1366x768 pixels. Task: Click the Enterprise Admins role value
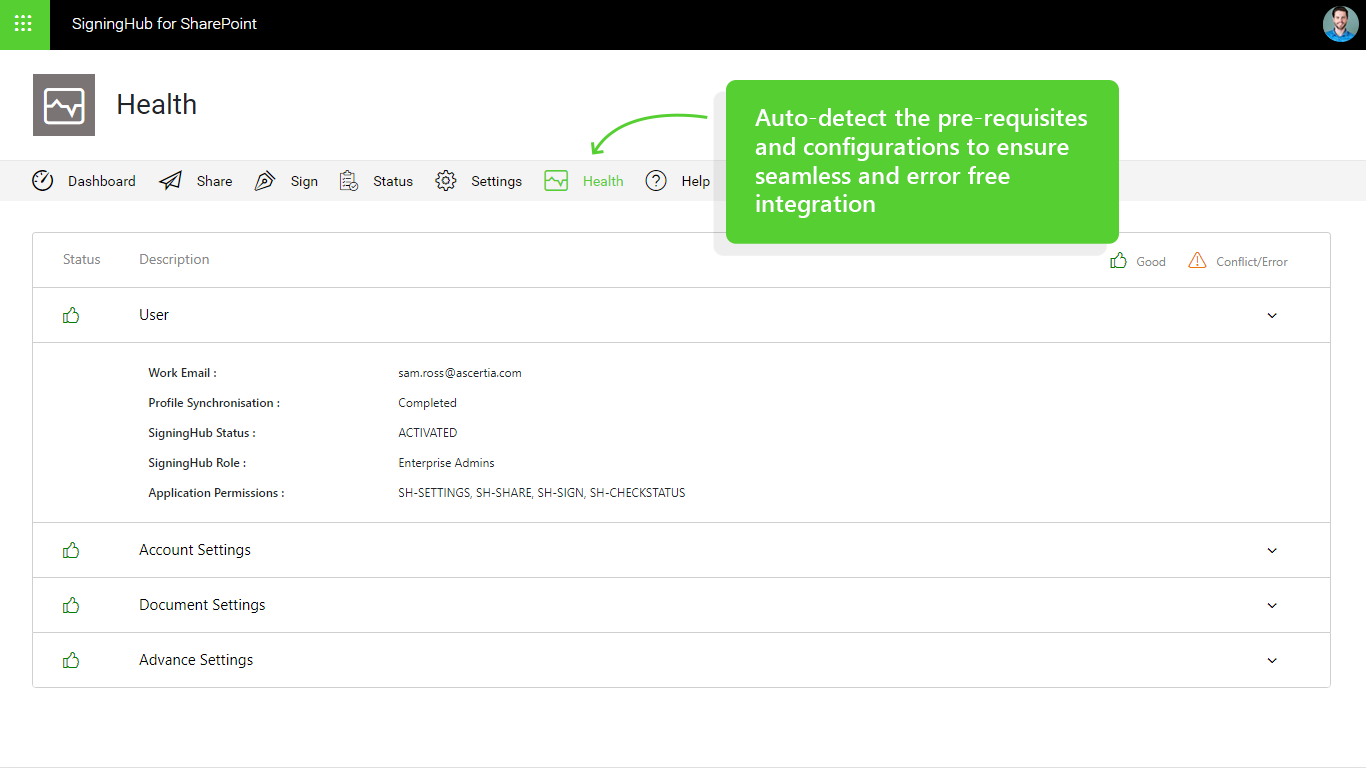click(446, 463)
